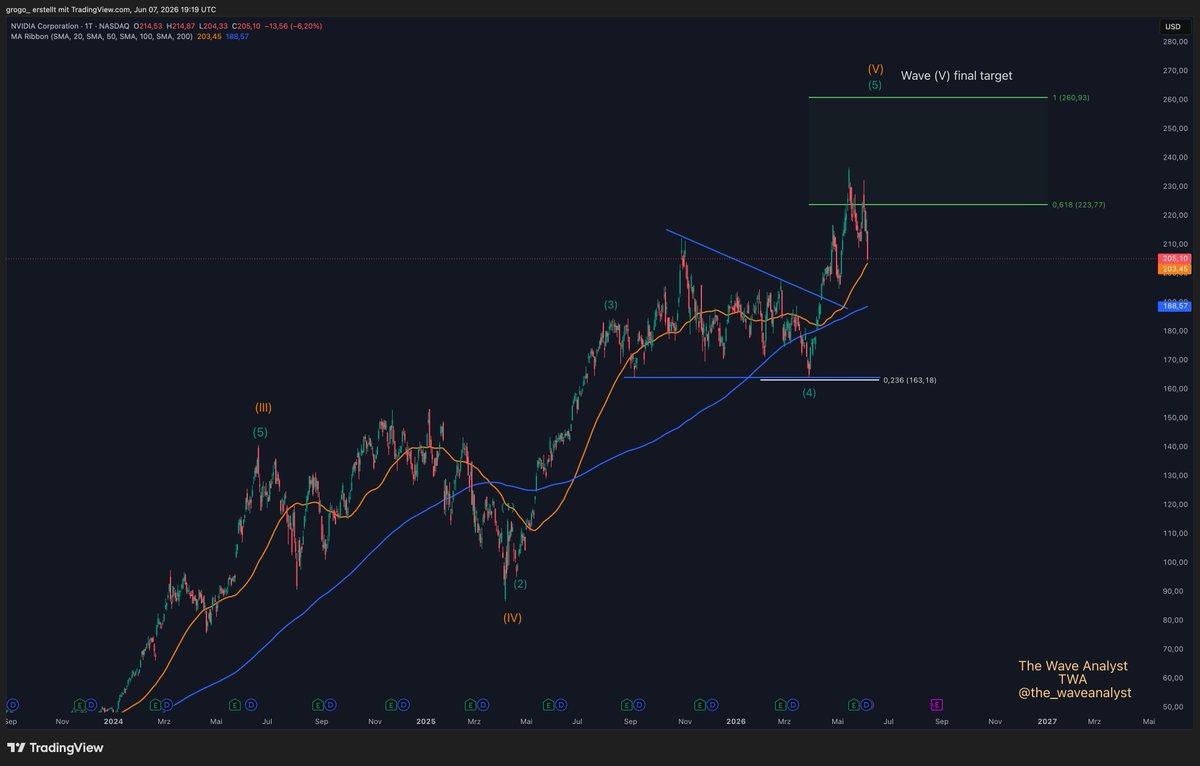Click the 2024 time axis label

[113, 720]
